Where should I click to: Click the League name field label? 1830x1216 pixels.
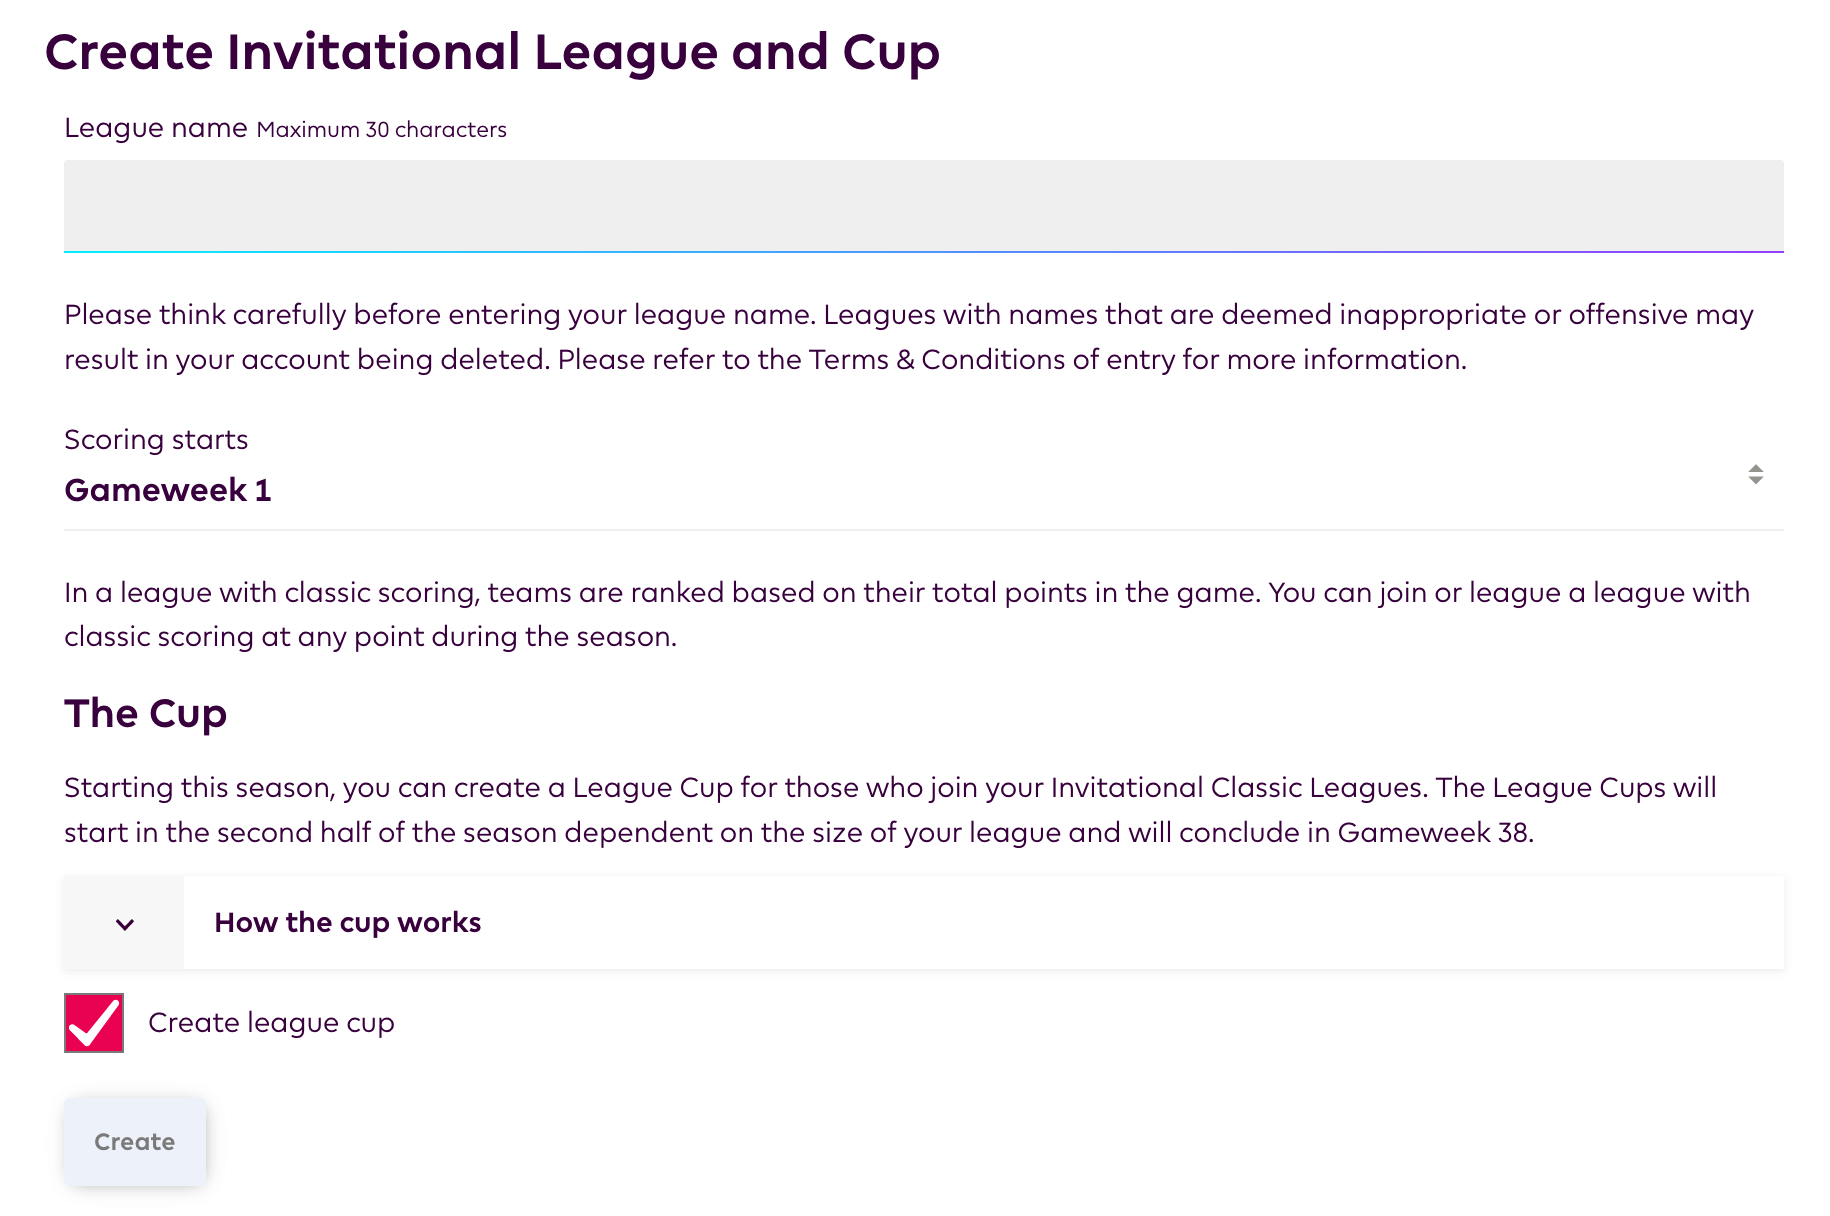click(x=156, y=128)
